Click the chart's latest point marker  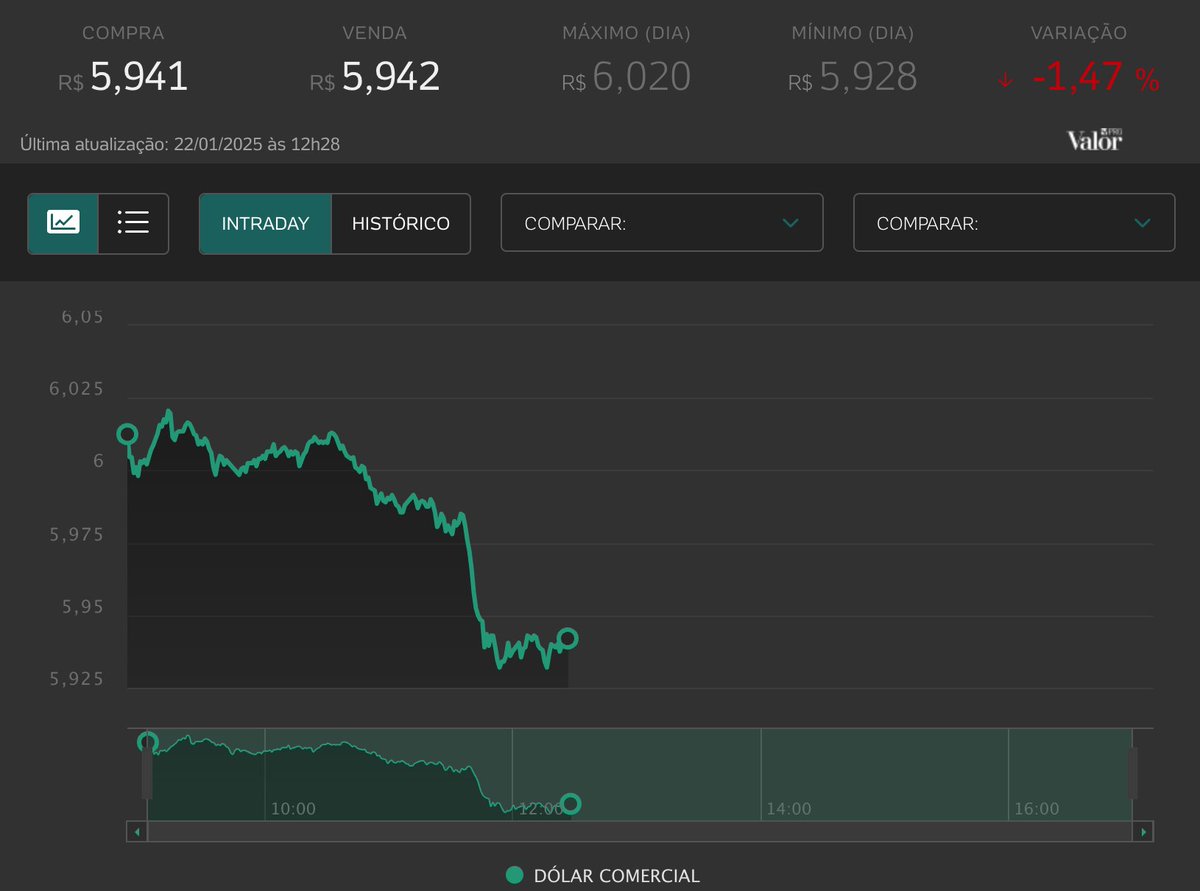568,638
